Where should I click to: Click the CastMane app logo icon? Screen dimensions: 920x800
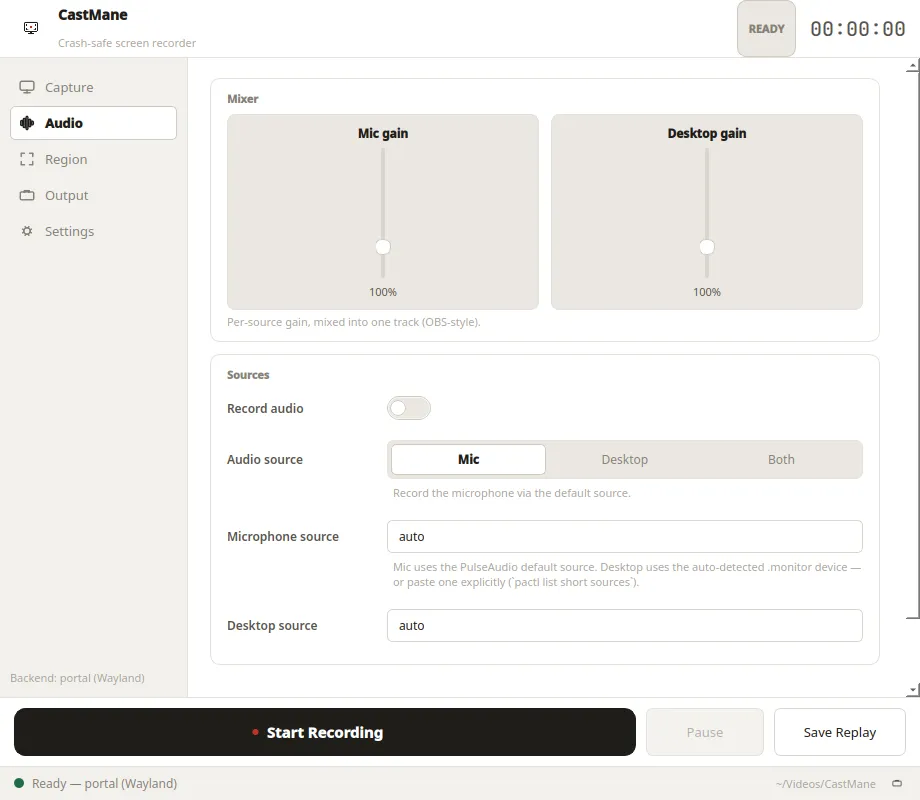(x=31, y=28)
